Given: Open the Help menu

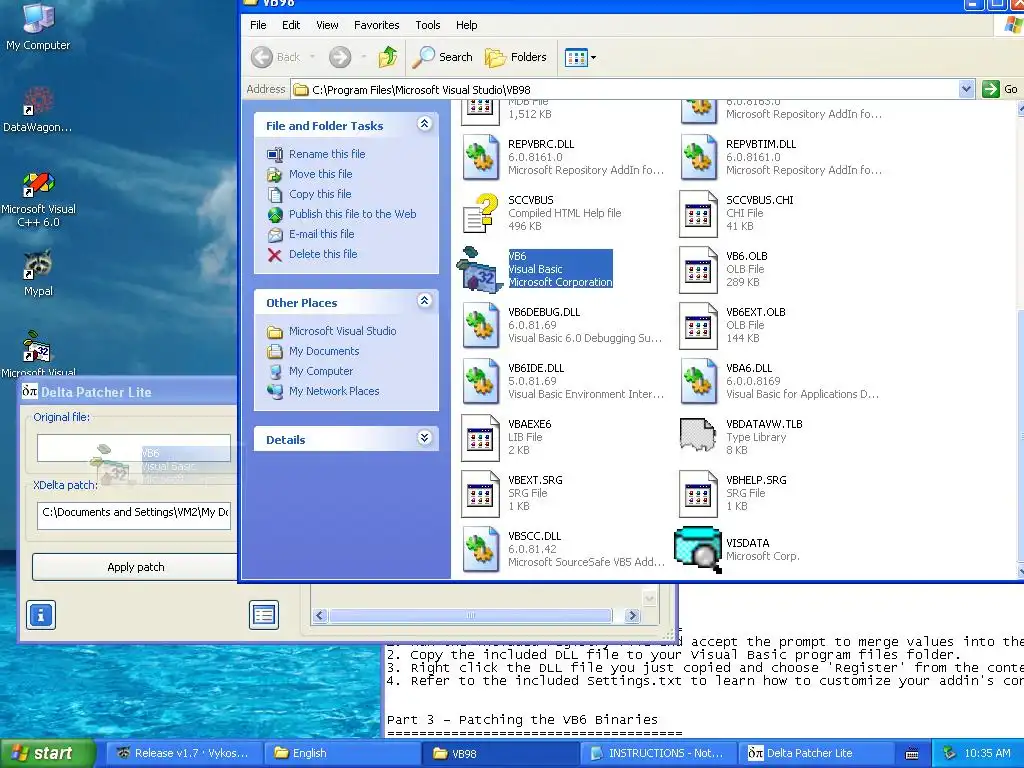Looking at the screenshot, I should click(x=466, y=25).
